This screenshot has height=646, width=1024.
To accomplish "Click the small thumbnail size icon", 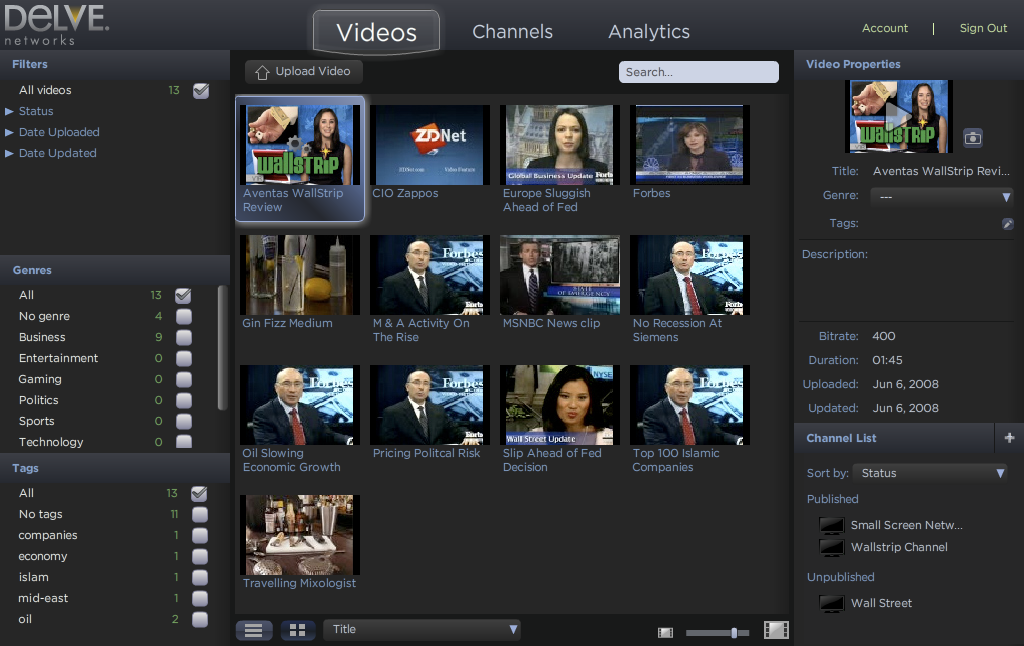I will [665, 632].
